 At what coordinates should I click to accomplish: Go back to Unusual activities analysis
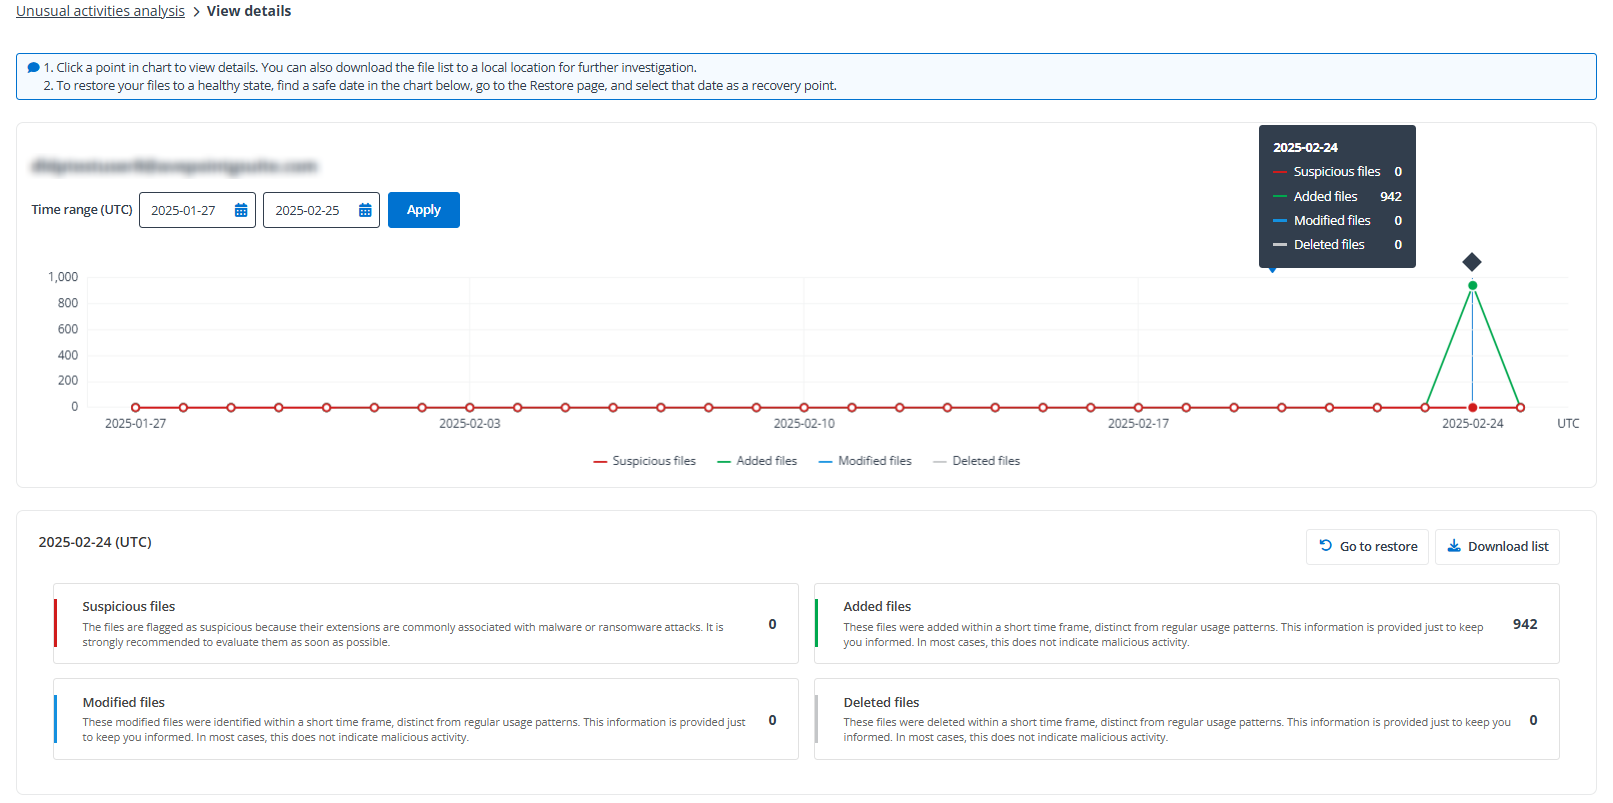100,11
